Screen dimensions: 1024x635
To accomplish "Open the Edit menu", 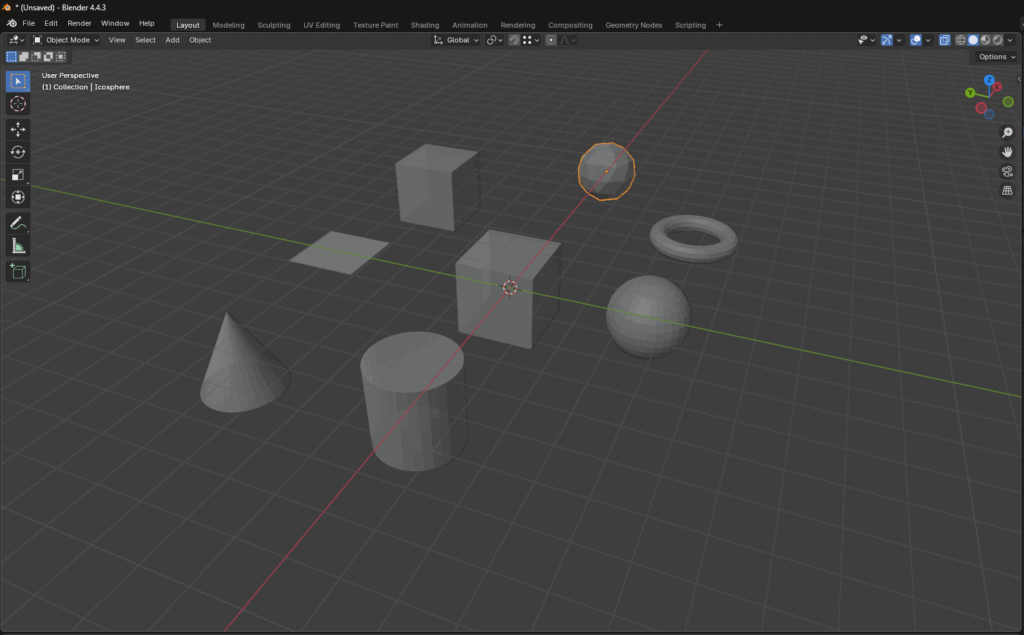I will point(51,24).
